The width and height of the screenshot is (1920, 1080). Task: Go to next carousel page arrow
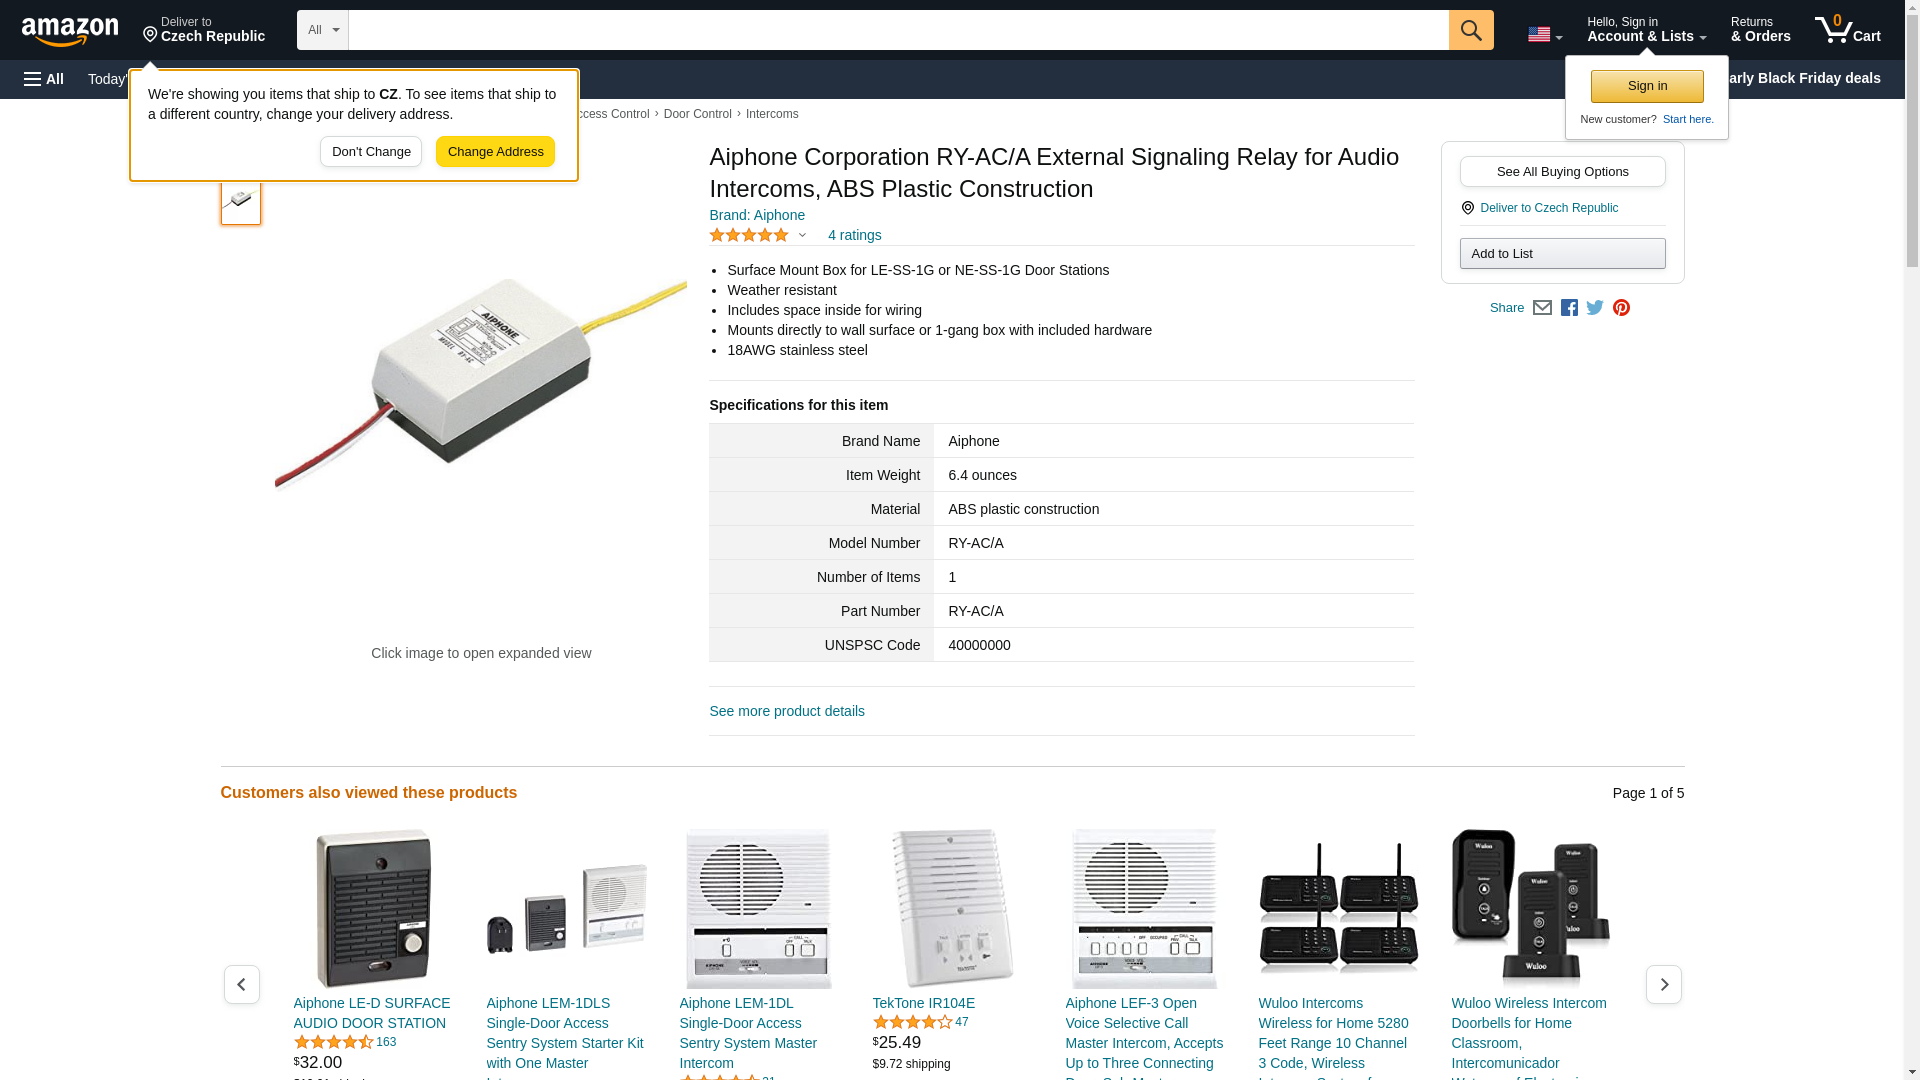click(x=1663, y=984)
